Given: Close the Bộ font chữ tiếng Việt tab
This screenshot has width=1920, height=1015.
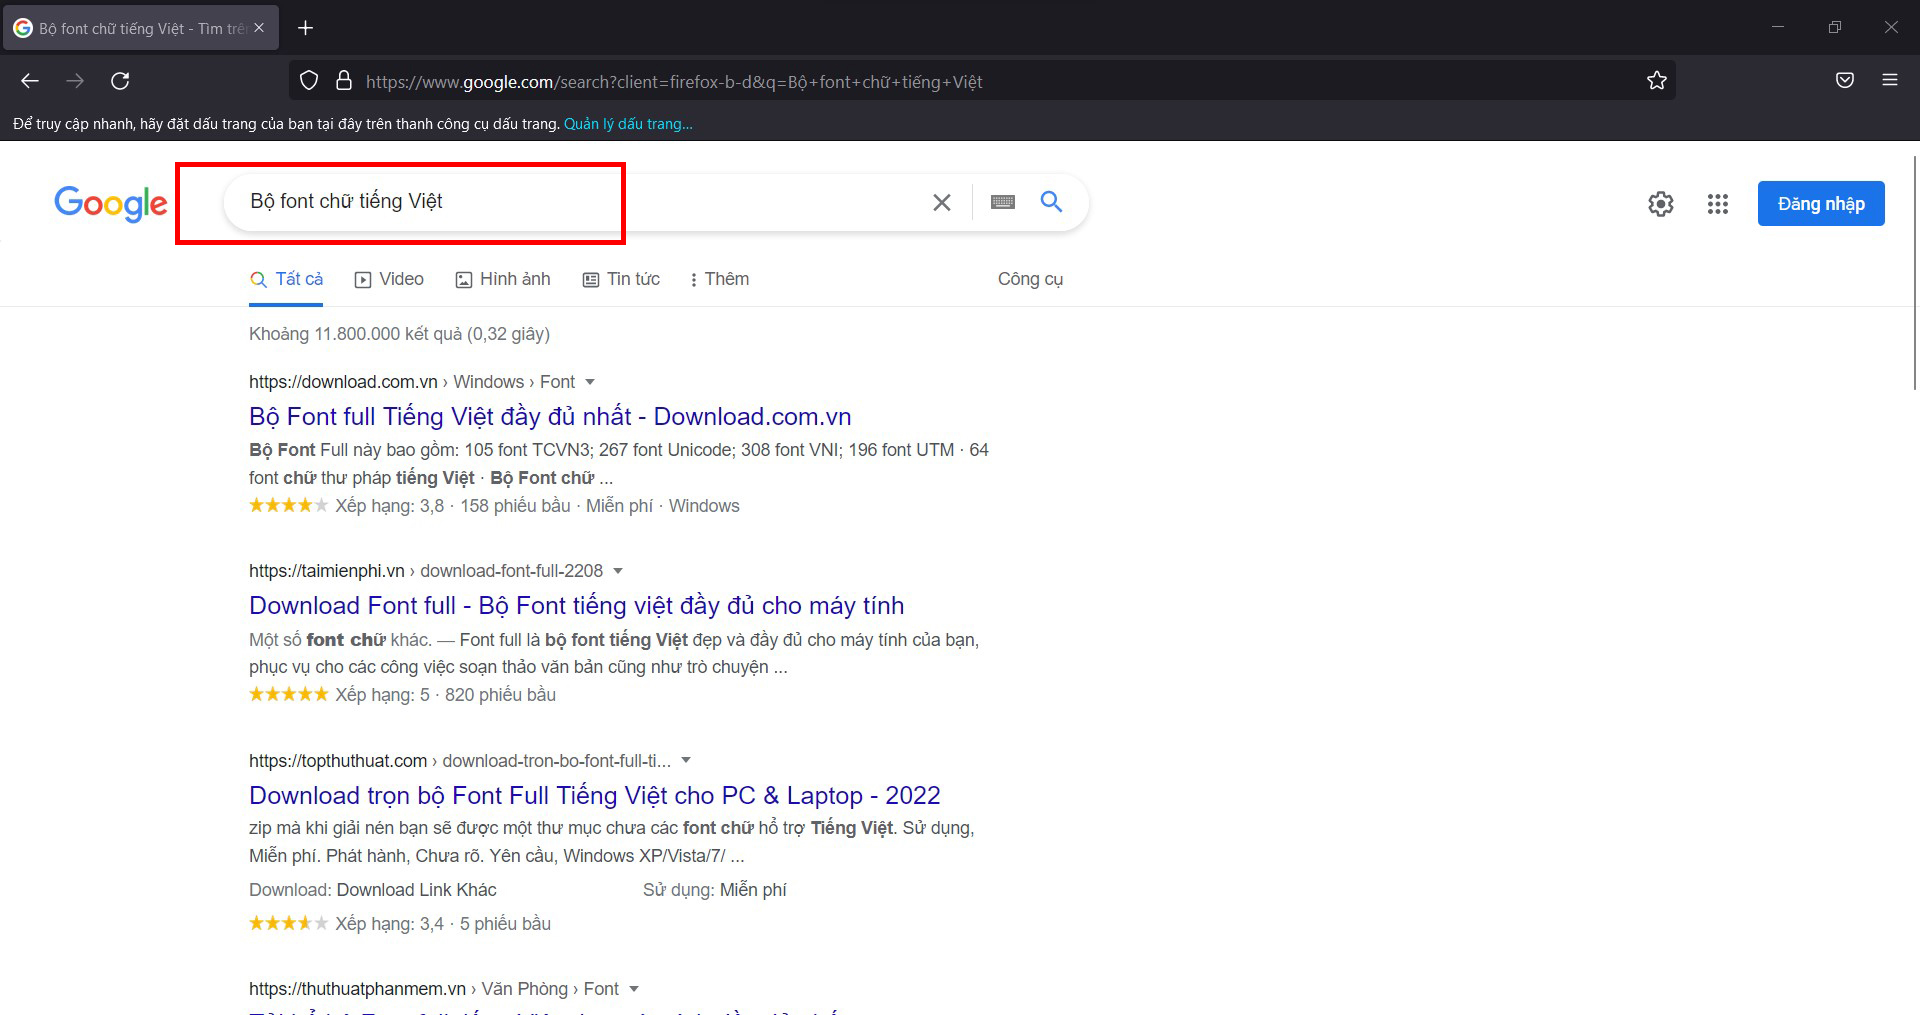Looking at the screenshot, I should tap(259, 28).
